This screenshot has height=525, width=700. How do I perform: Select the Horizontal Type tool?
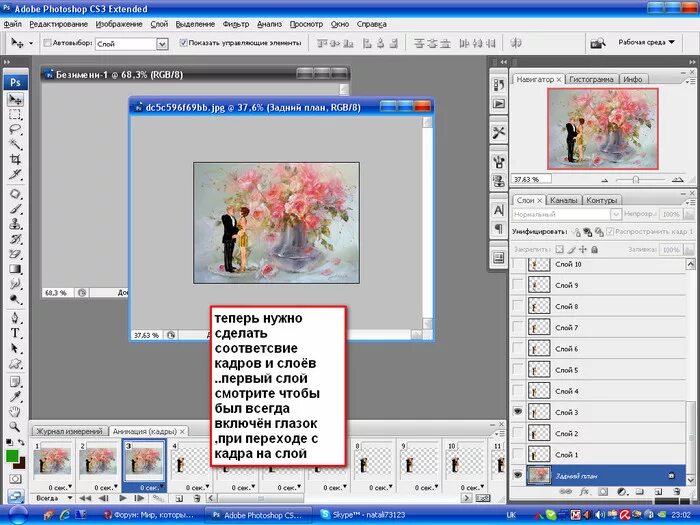(15, 333)
